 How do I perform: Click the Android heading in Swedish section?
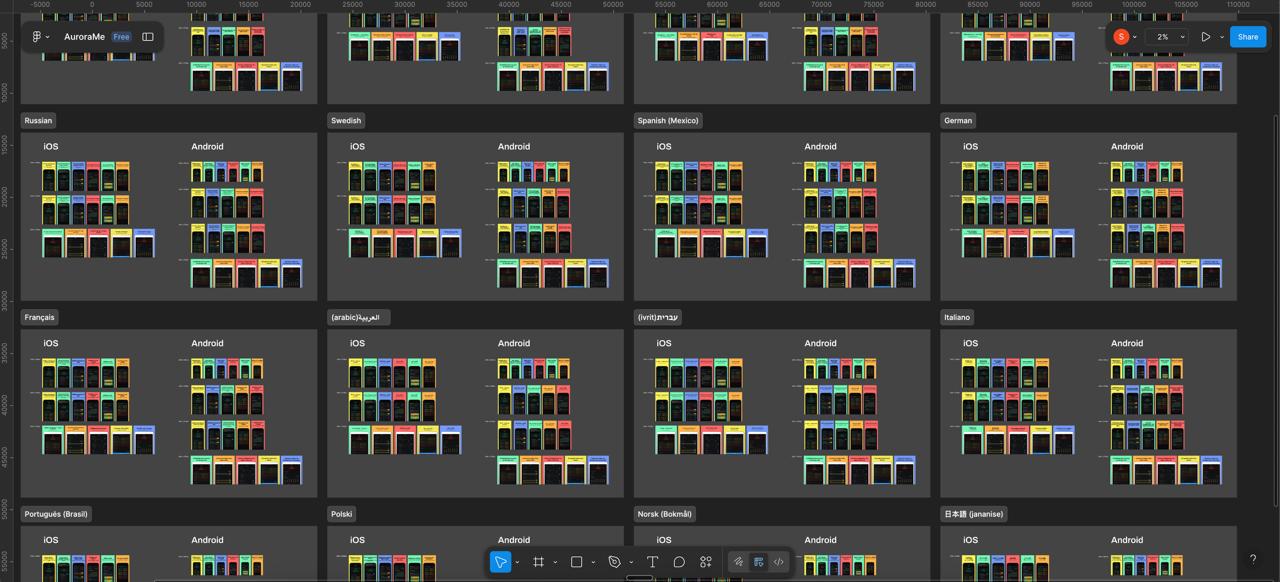coord(514,146)
